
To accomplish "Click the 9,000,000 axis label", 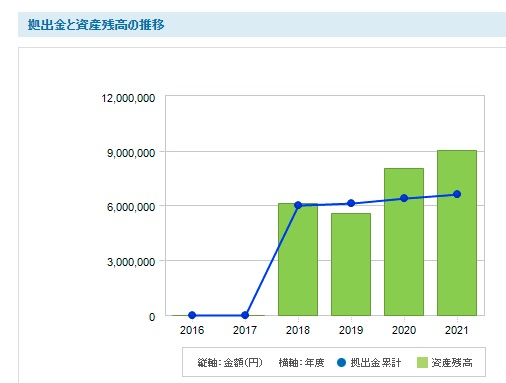I will 131,153.
